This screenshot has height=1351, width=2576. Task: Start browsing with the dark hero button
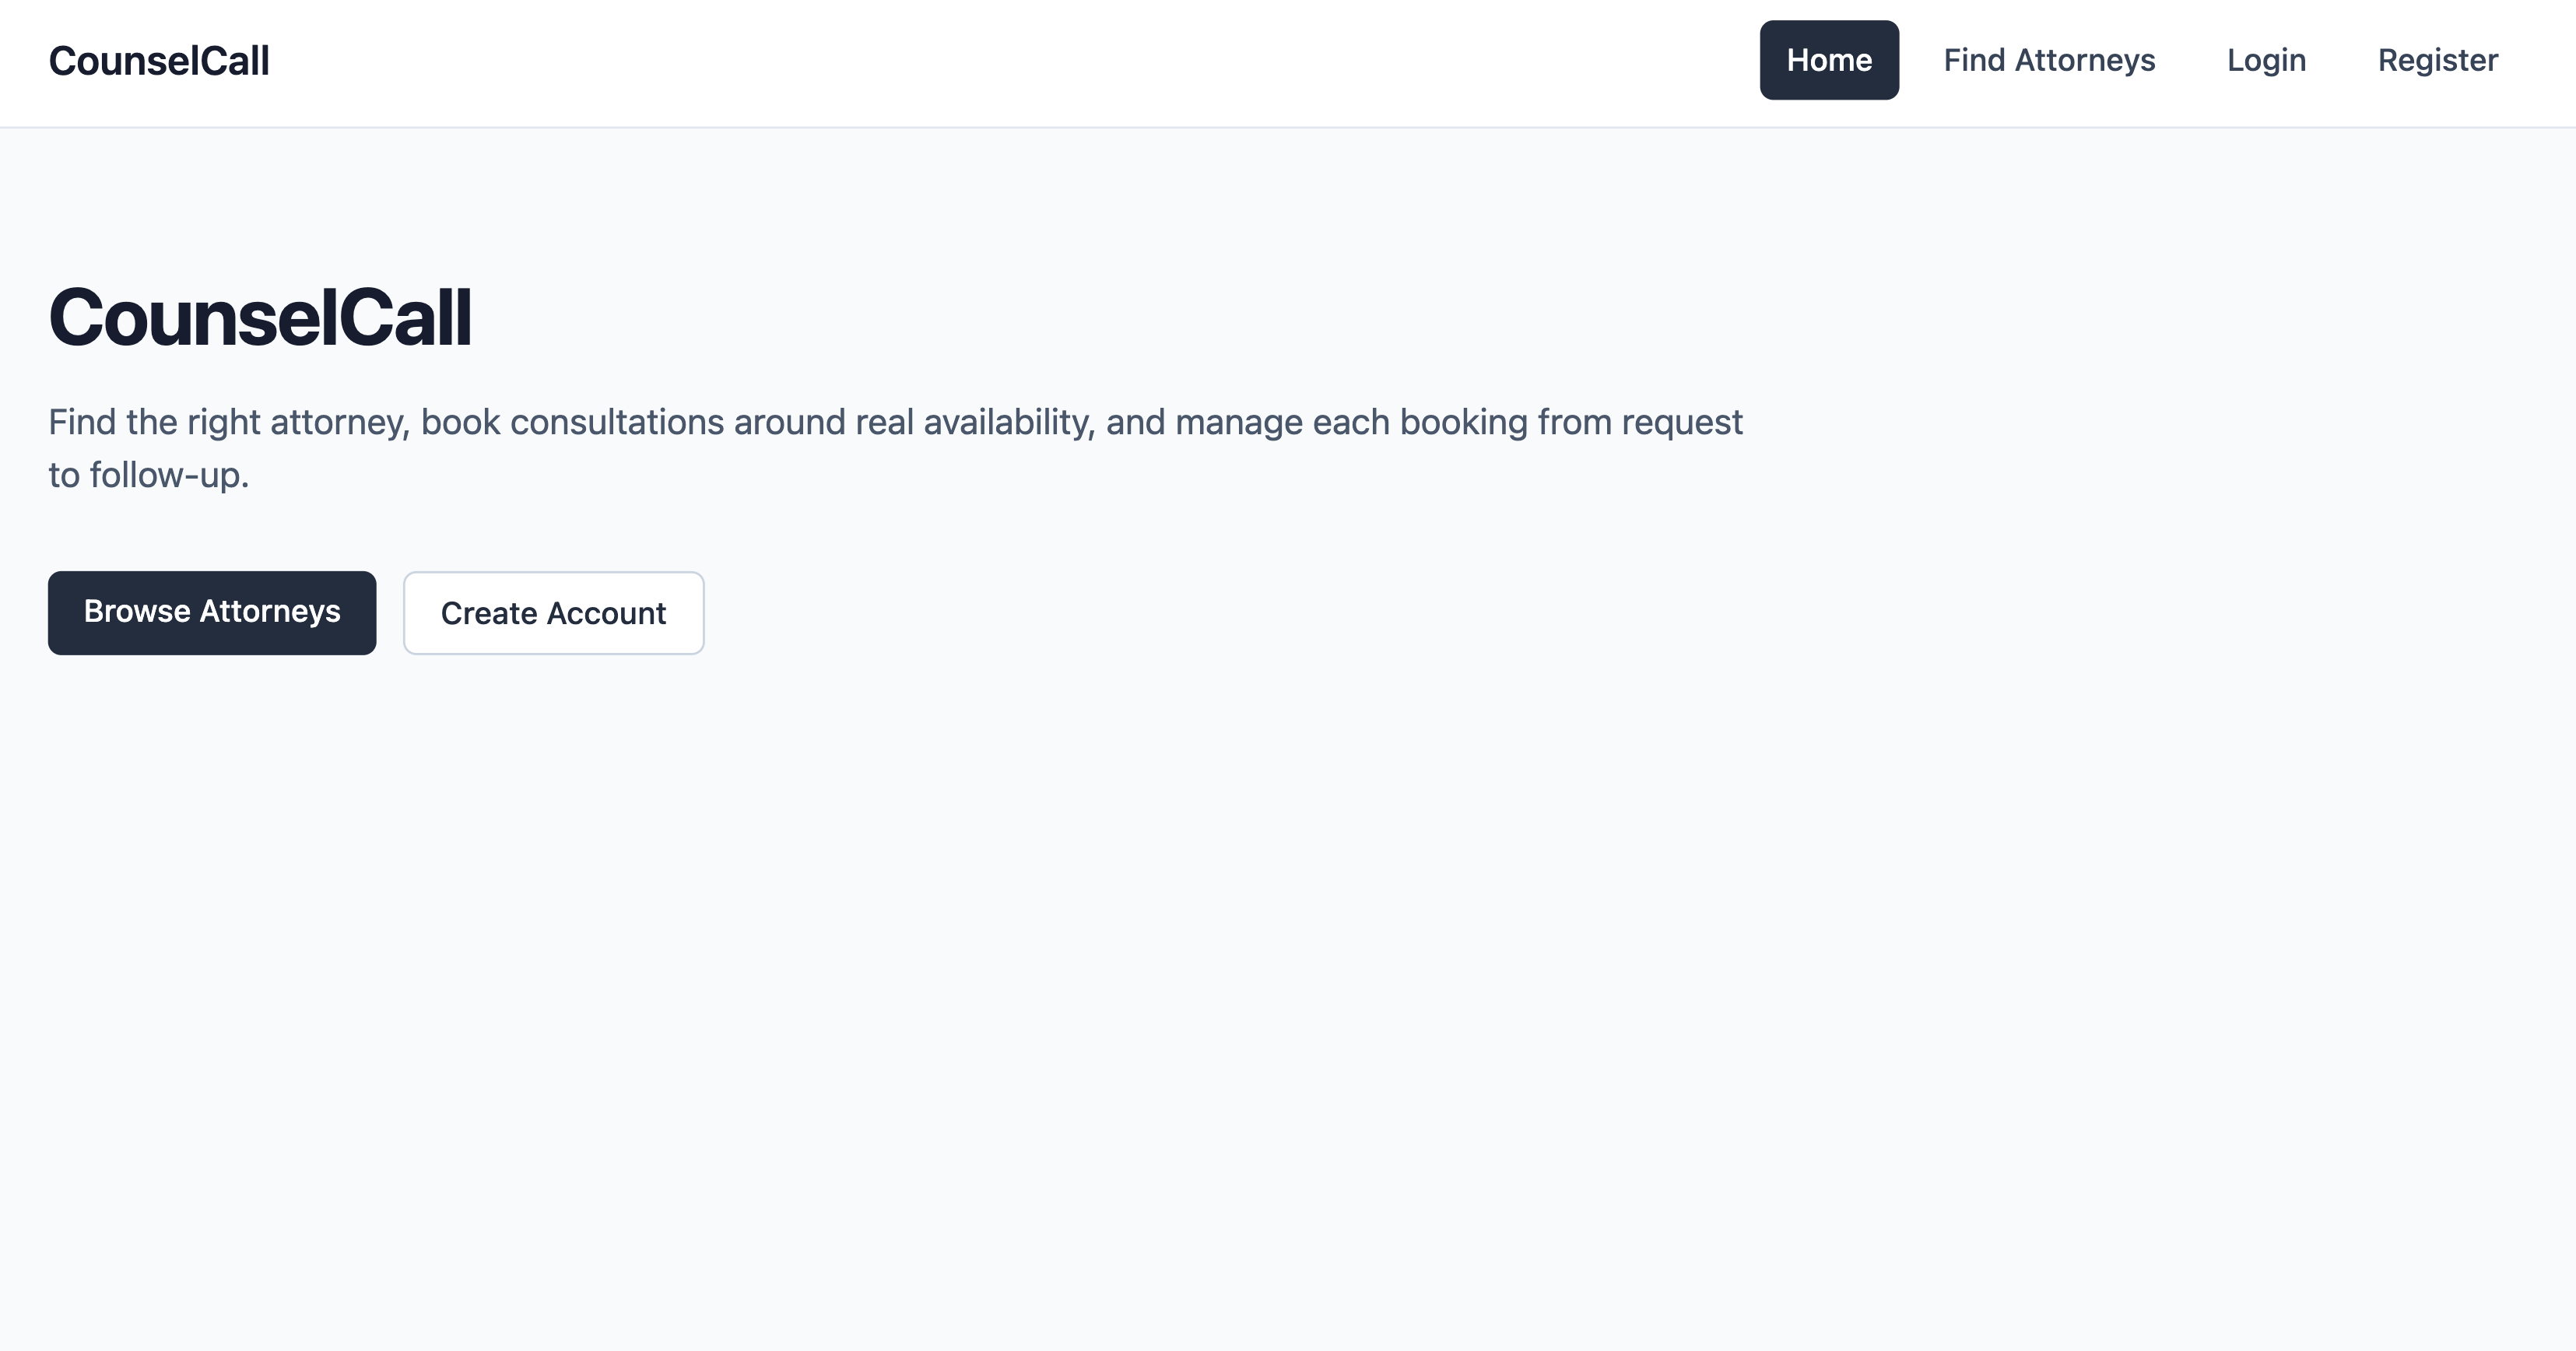(212, 612)
